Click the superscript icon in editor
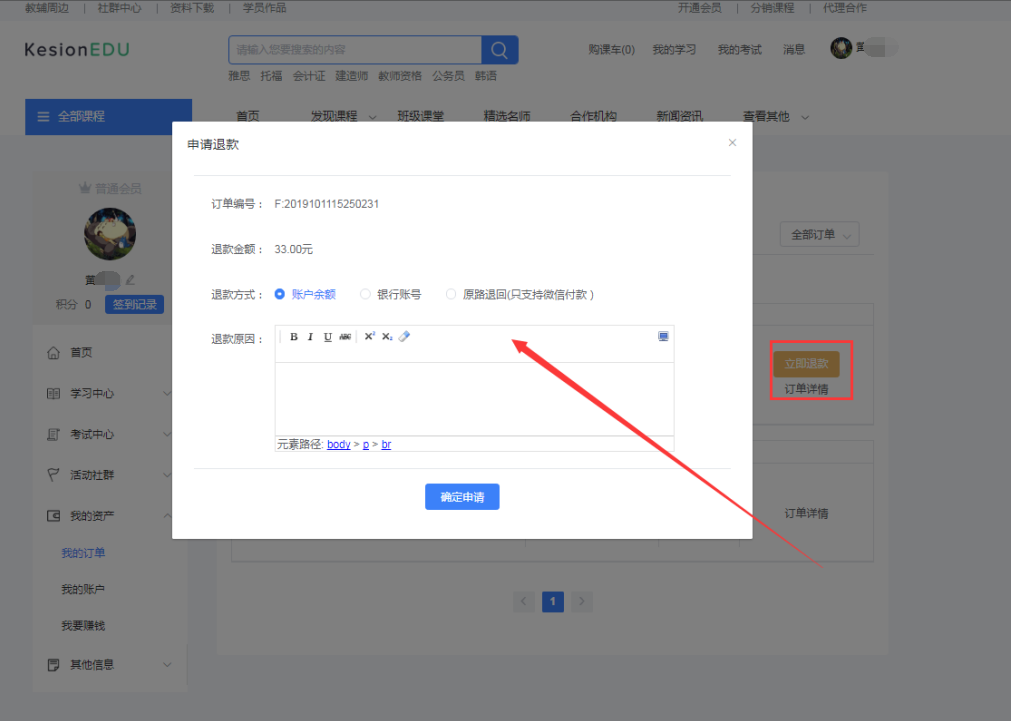1011x721 pixels. 369,337
